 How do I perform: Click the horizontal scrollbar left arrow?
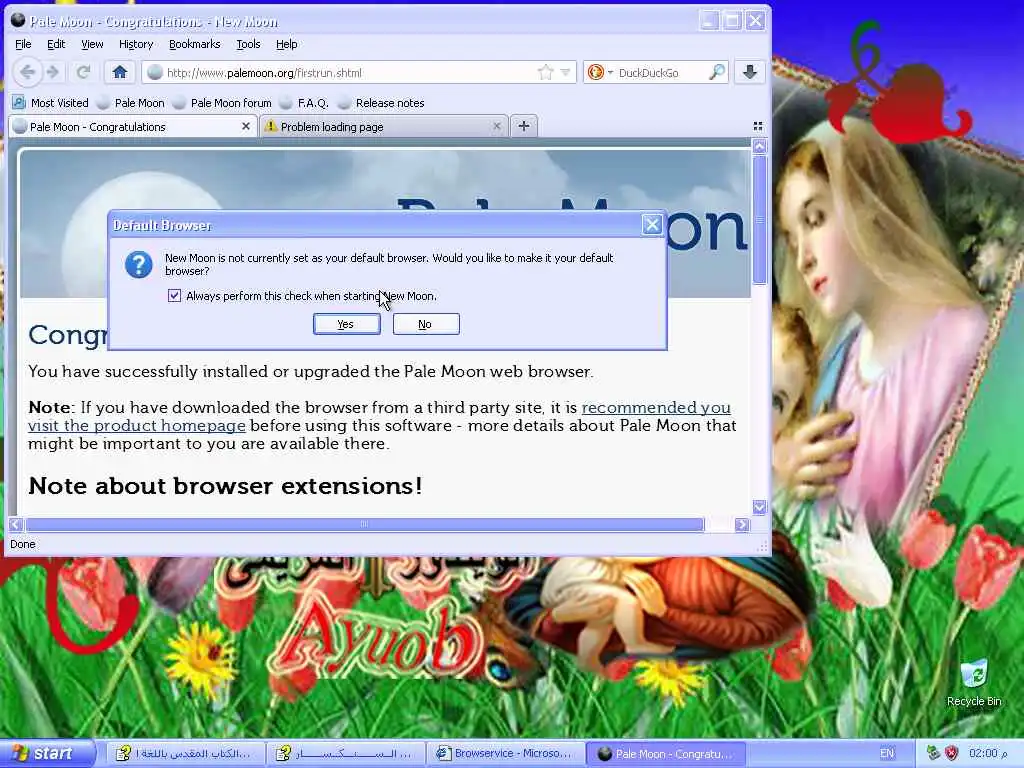tap(16, 524)
